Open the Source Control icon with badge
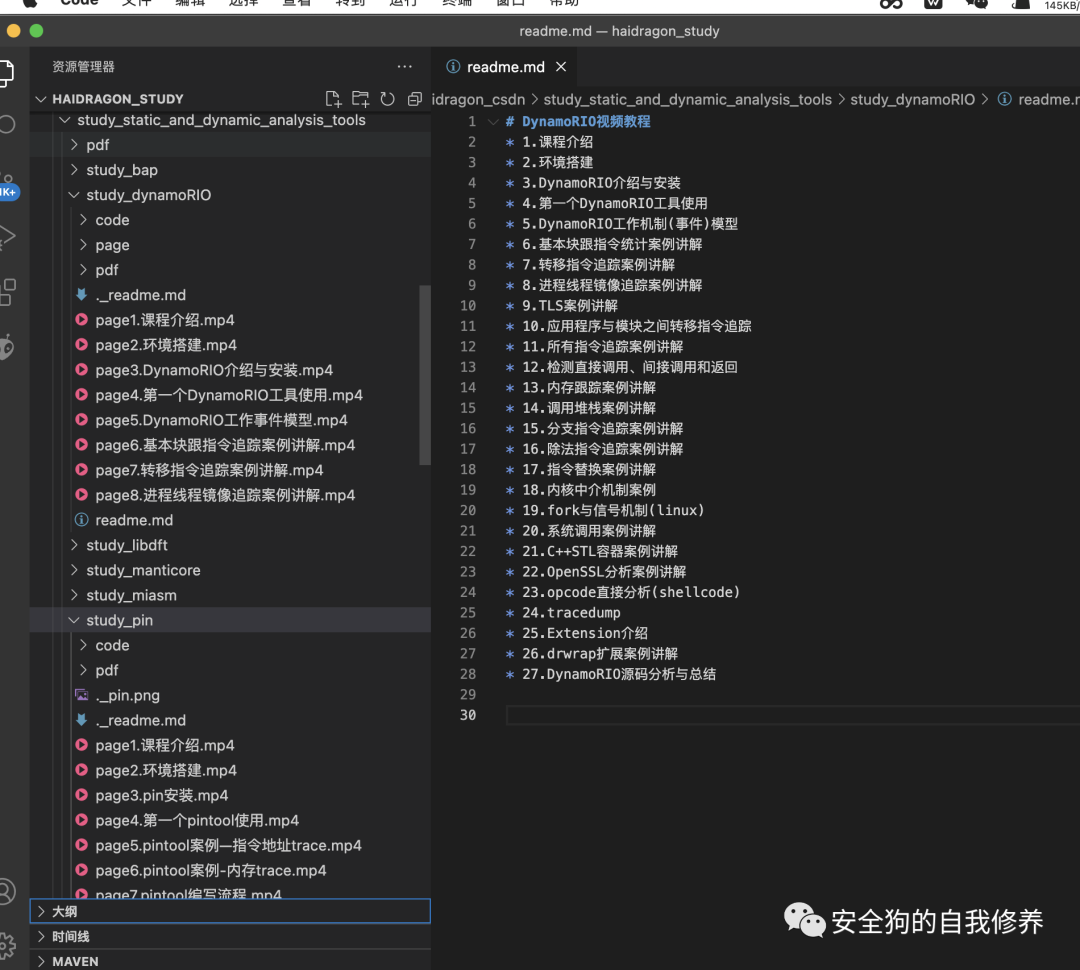1080x970 pixels. 8,186
